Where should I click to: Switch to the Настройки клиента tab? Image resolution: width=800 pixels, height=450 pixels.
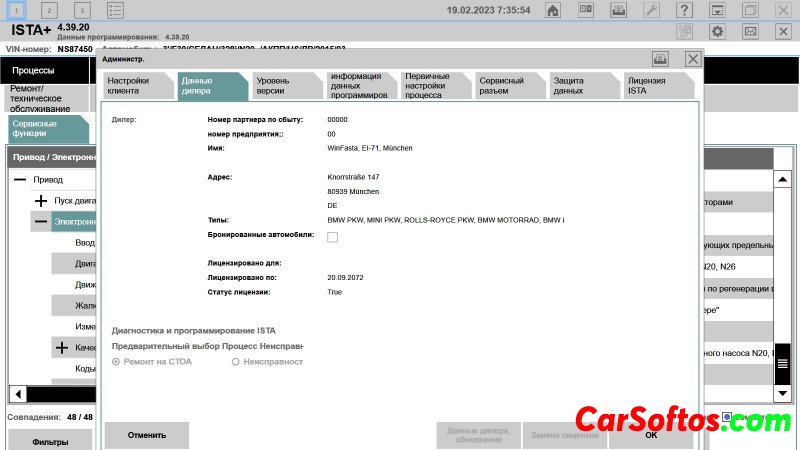pos(136,86)
